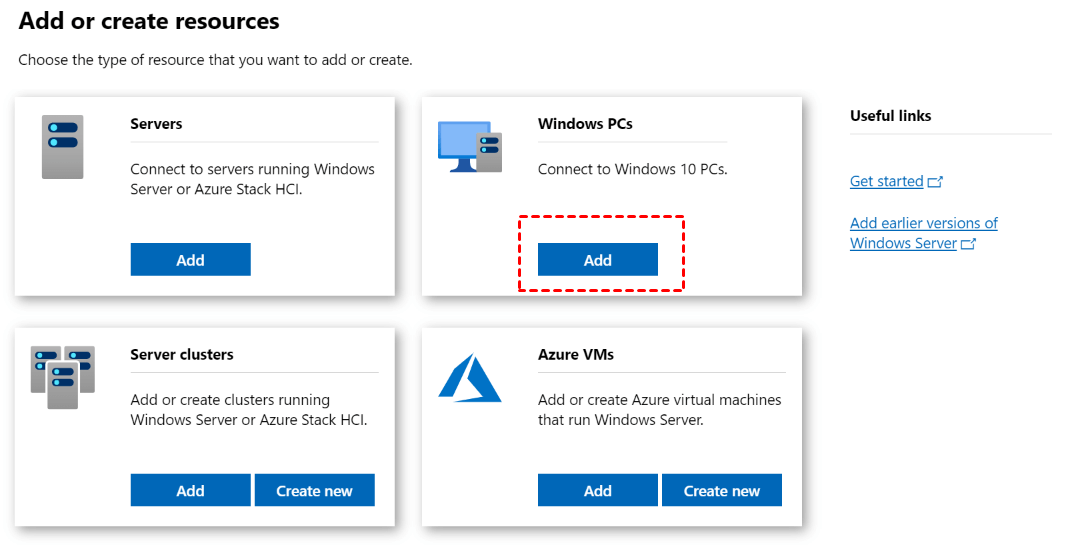Select the Azure VMs card title
Viewport: 1067px width, 545px height.
pos(576,354)
